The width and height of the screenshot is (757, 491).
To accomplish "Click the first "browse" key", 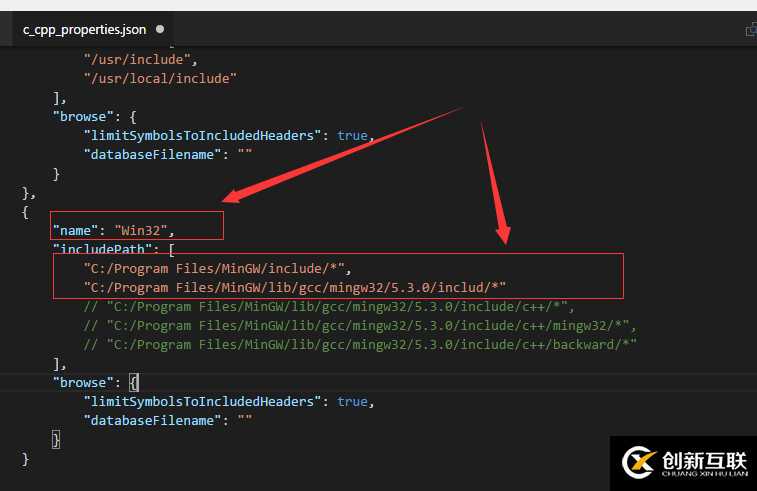I will pyautogui.click(x=83, y=116).
